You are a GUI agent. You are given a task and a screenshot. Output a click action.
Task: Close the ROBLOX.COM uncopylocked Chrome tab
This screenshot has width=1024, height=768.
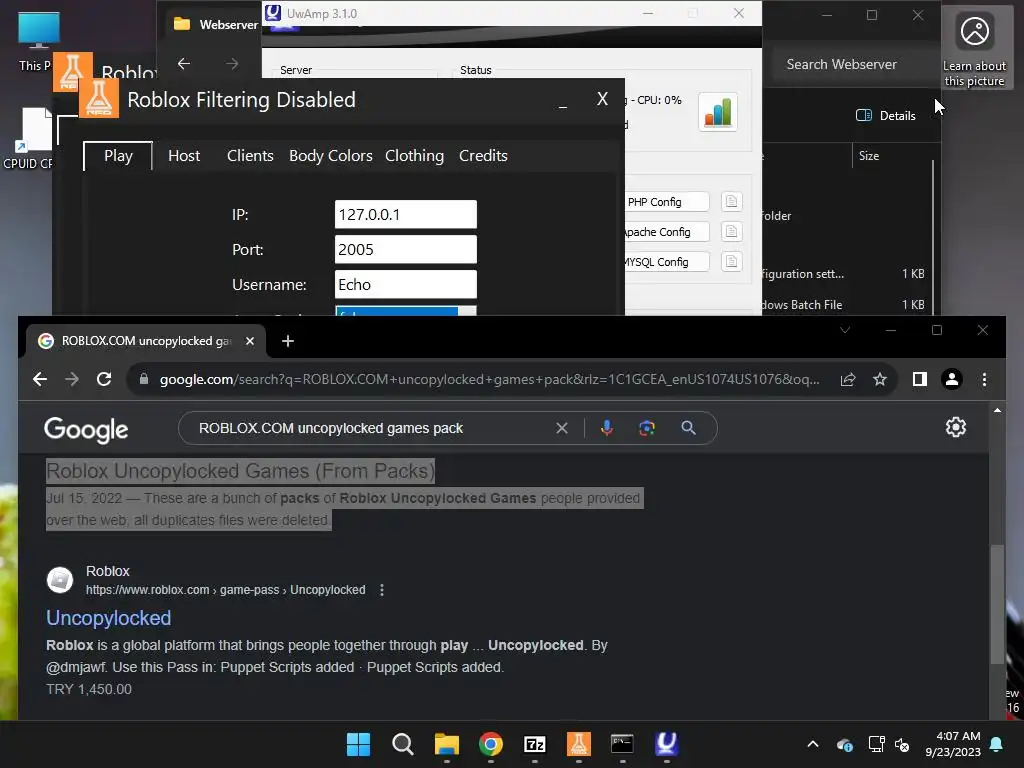coord(249,341)
